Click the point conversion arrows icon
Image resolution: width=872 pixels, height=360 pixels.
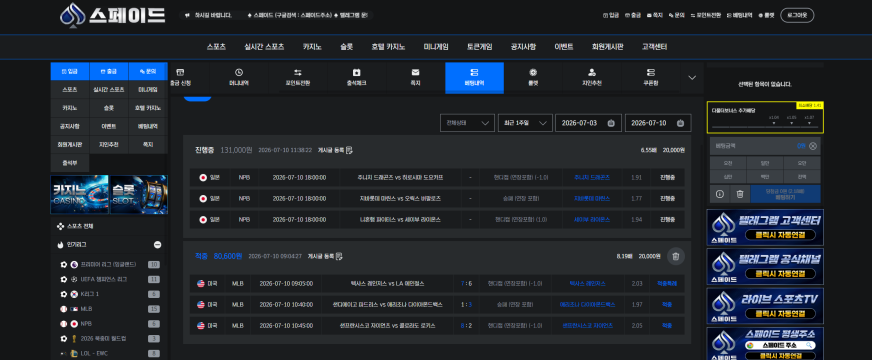click(x=298, y=72)
